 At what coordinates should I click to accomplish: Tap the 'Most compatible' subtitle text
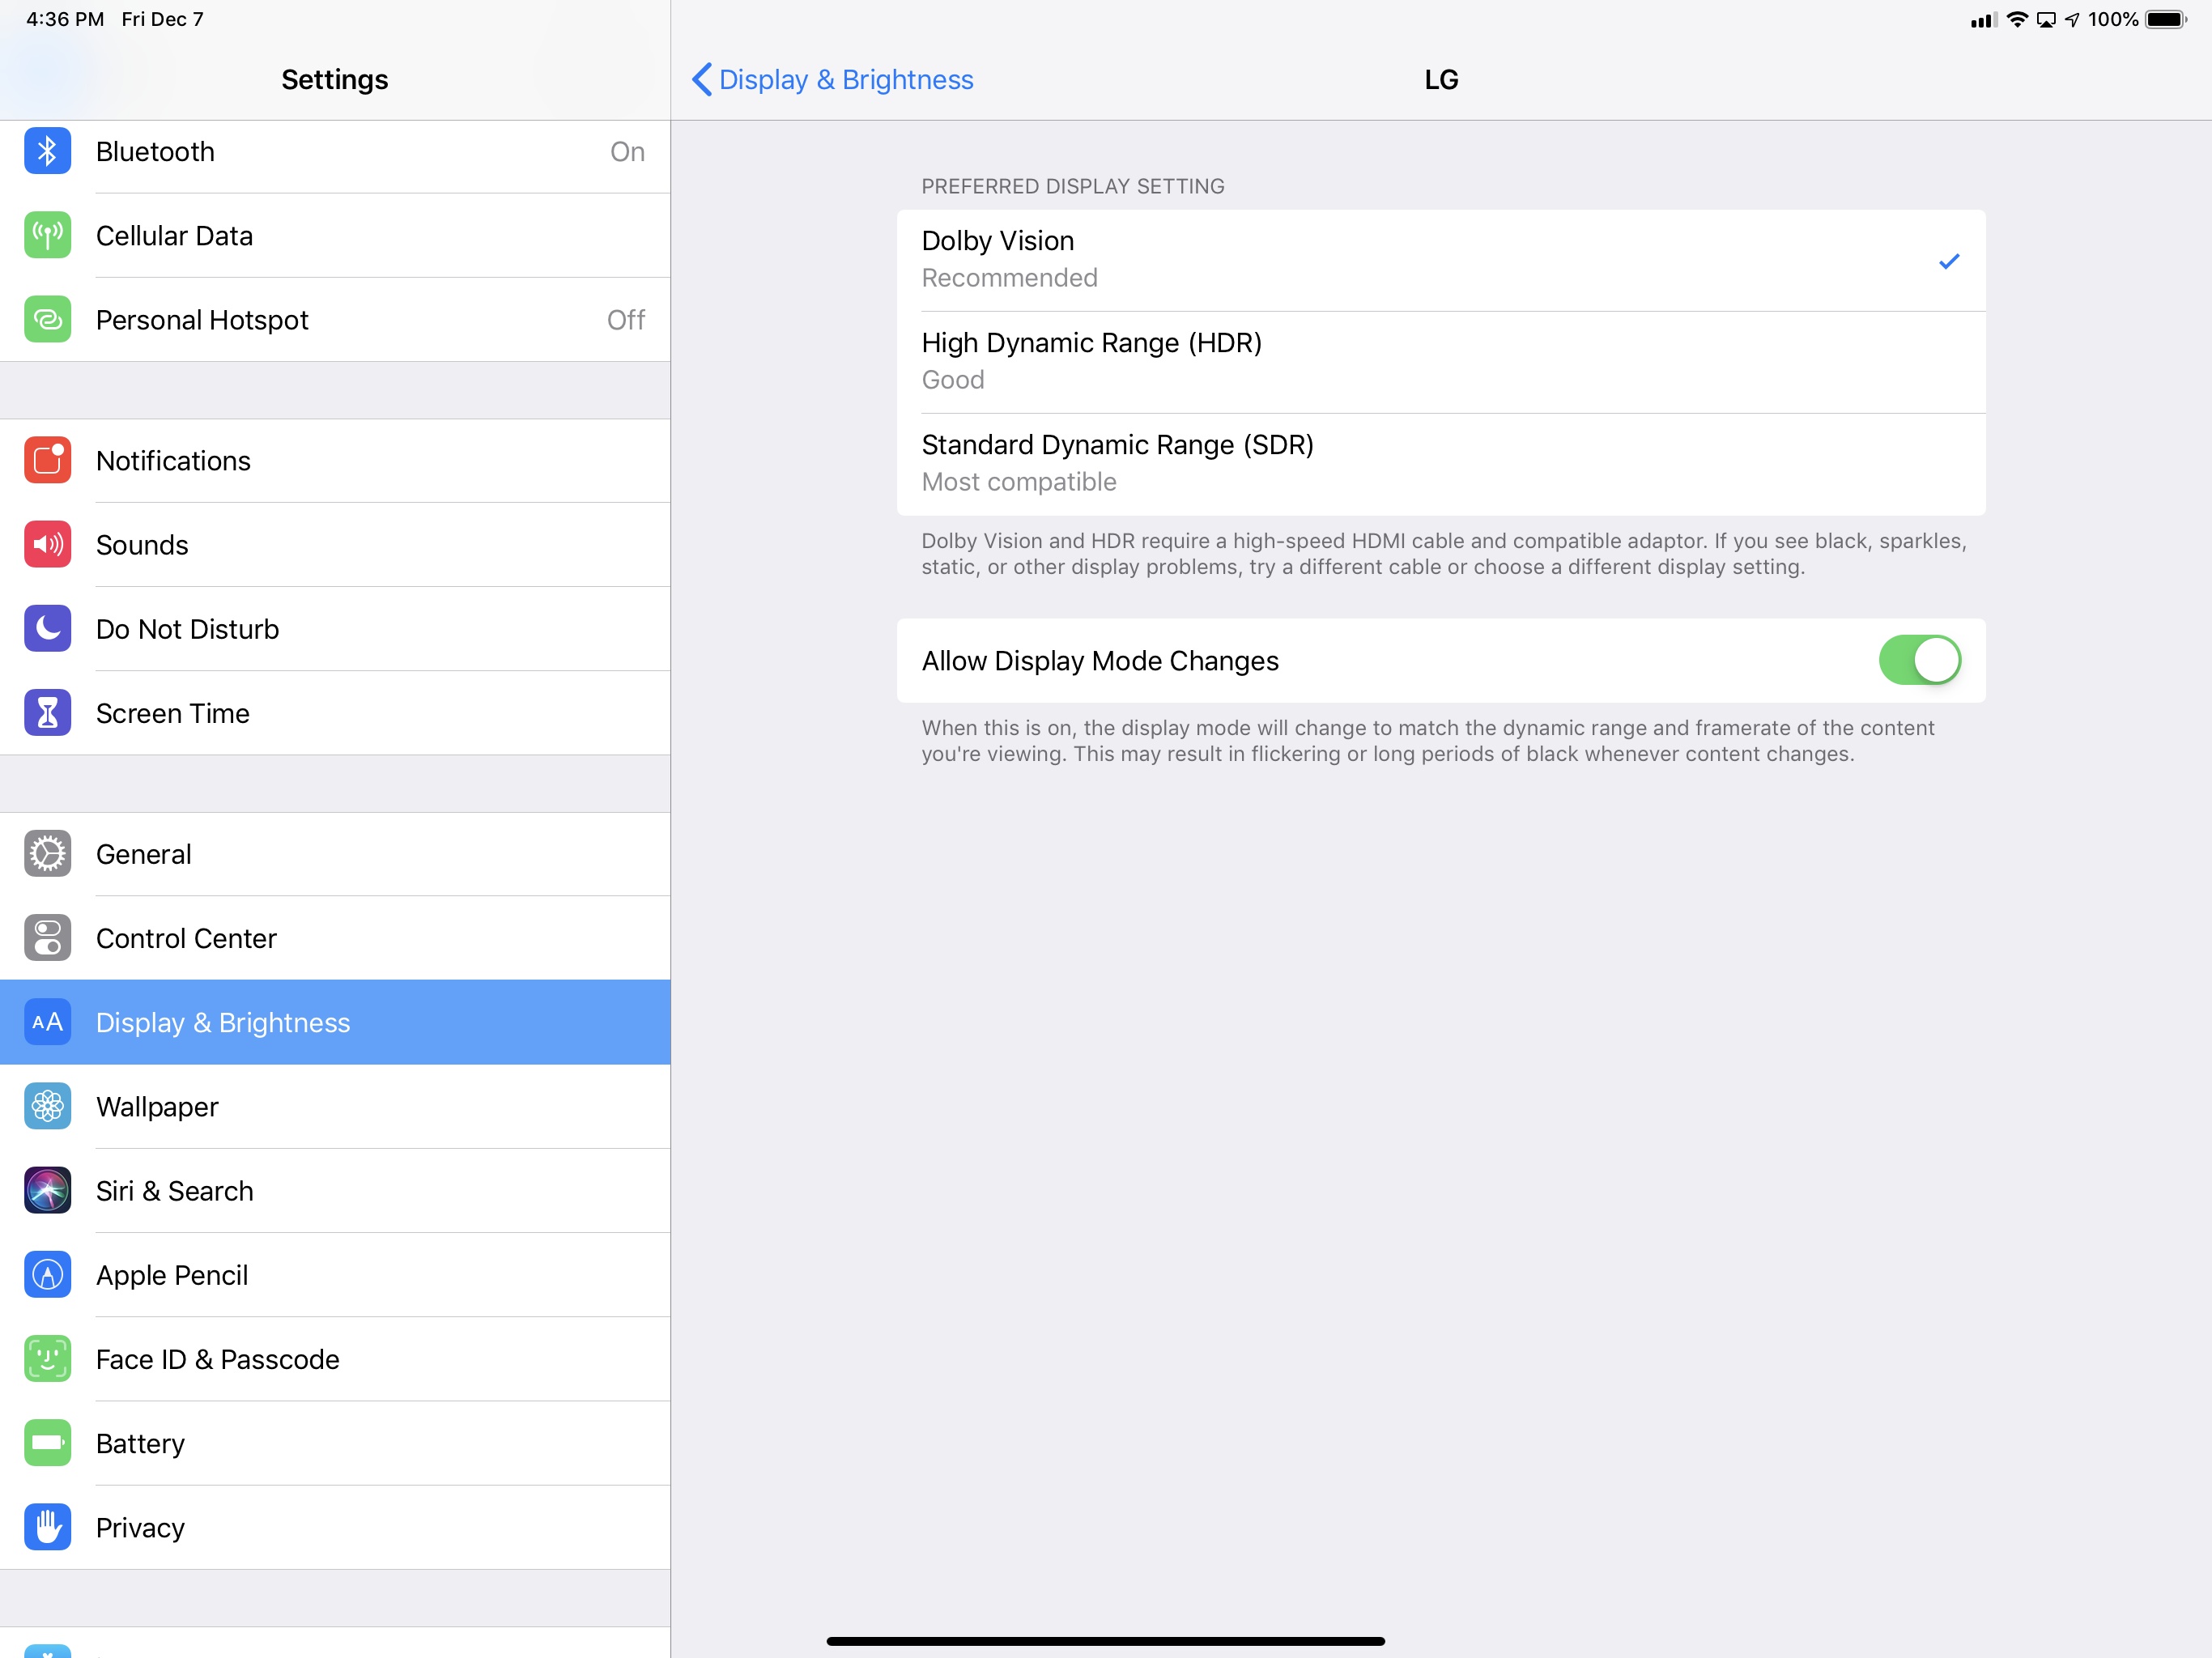click(1018, 482)
